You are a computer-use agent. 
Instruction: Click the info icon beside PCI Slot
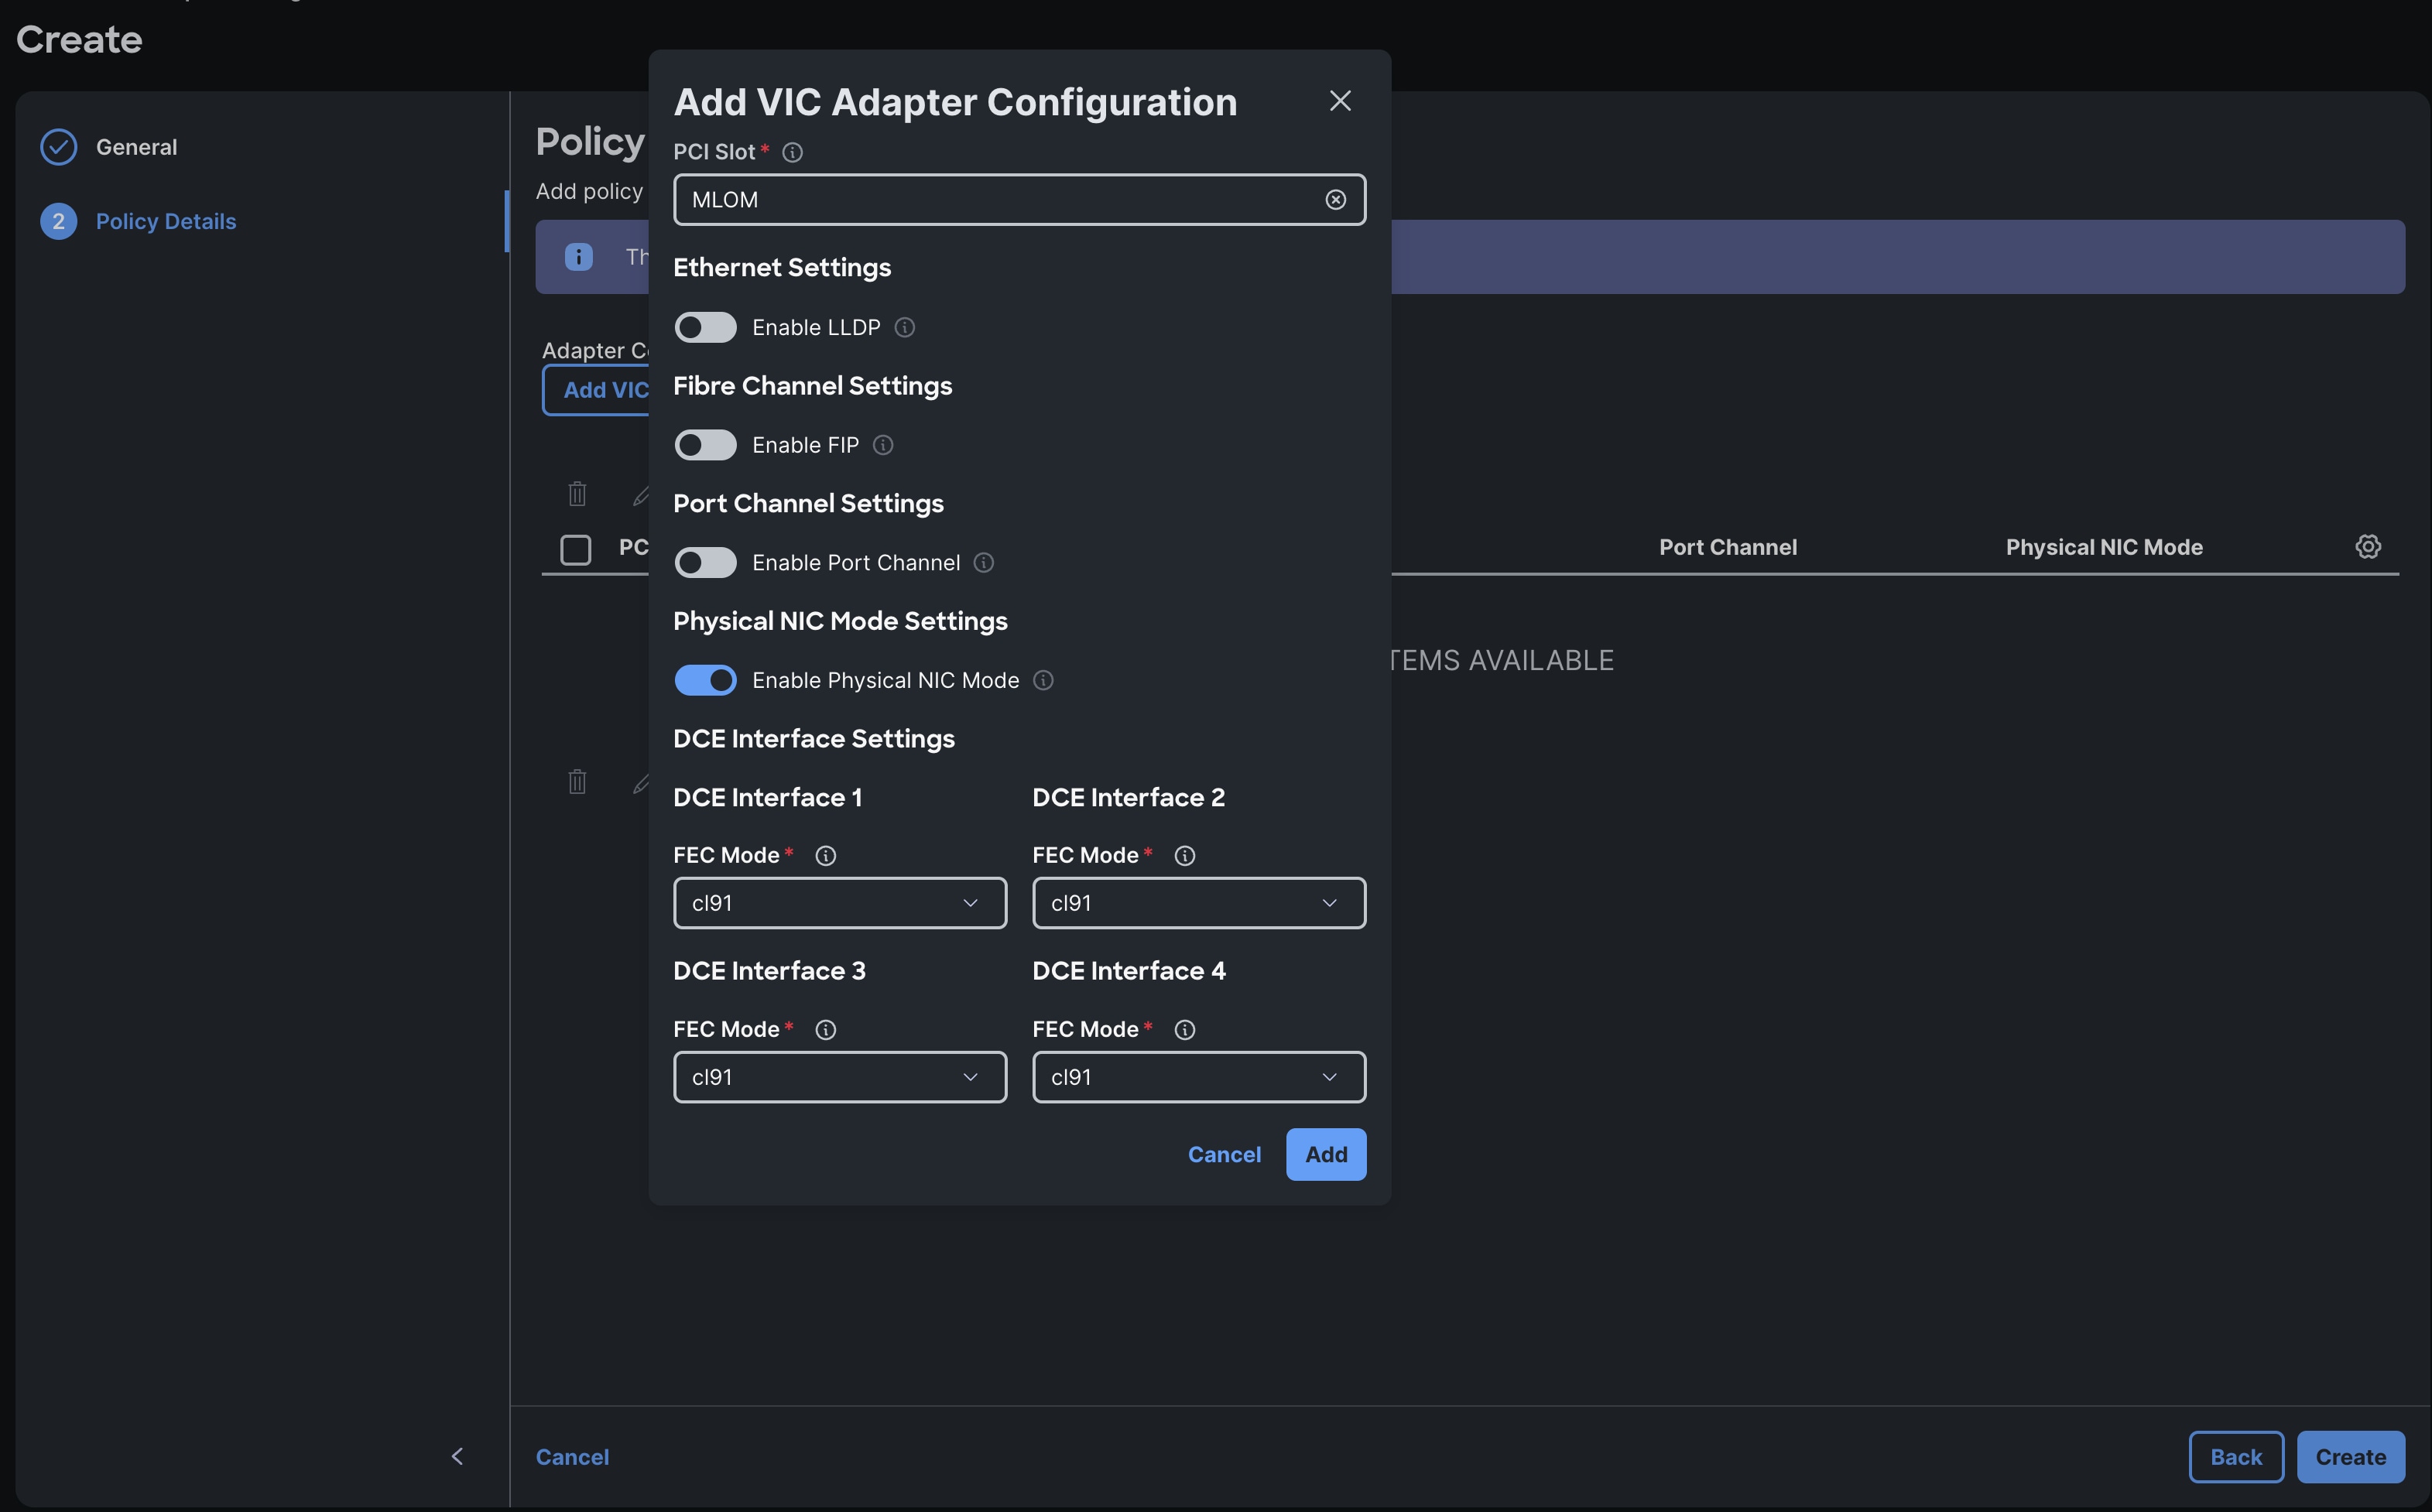(792, 152)
